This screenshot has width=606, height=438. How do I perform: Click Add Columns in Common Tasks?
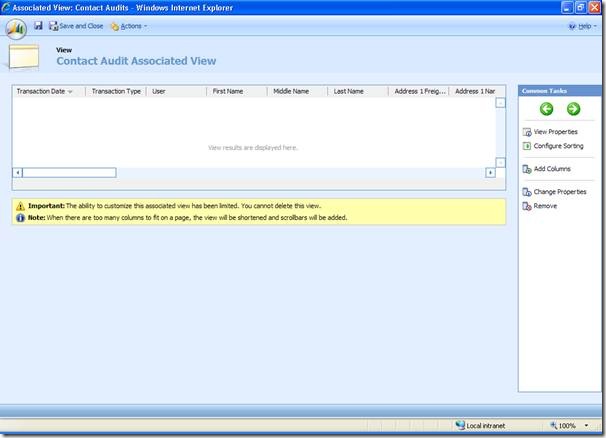[551, 169]
